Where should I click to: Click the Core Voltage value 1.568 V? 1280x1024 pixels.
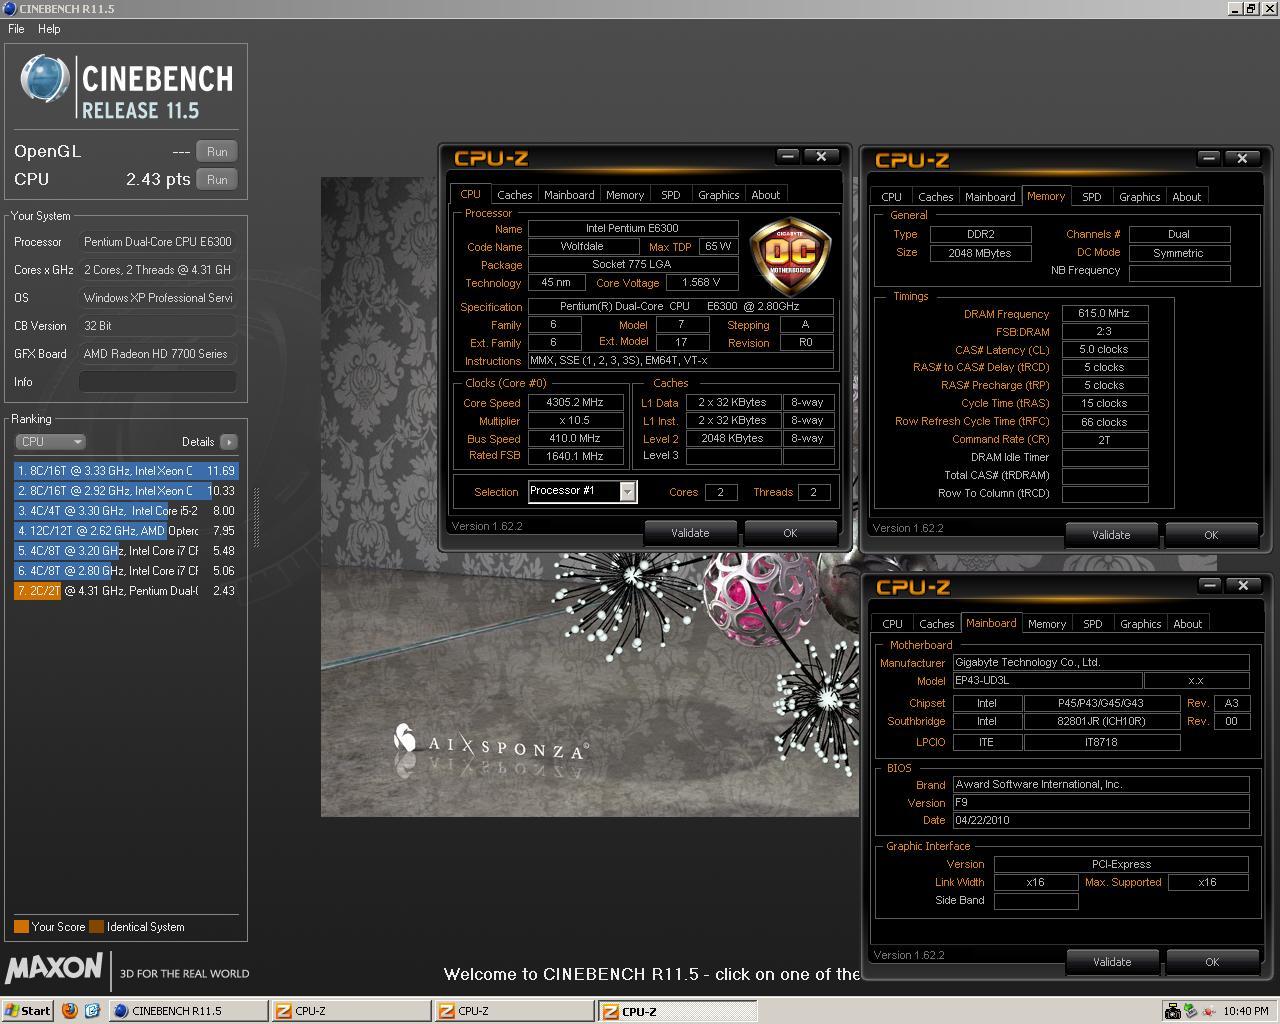(x=701, y=282)
